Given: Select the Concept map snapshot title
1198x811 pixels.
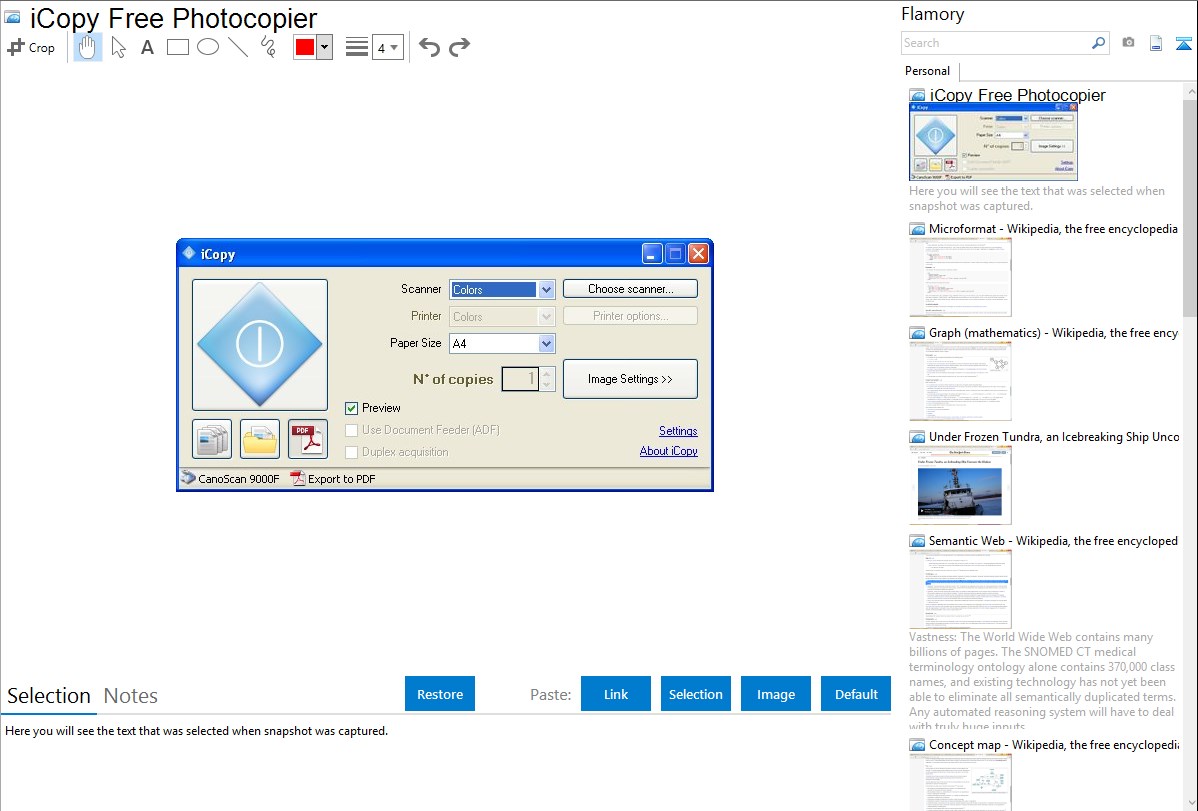Looking at the screenshot, I should [x=1053, y=745].
